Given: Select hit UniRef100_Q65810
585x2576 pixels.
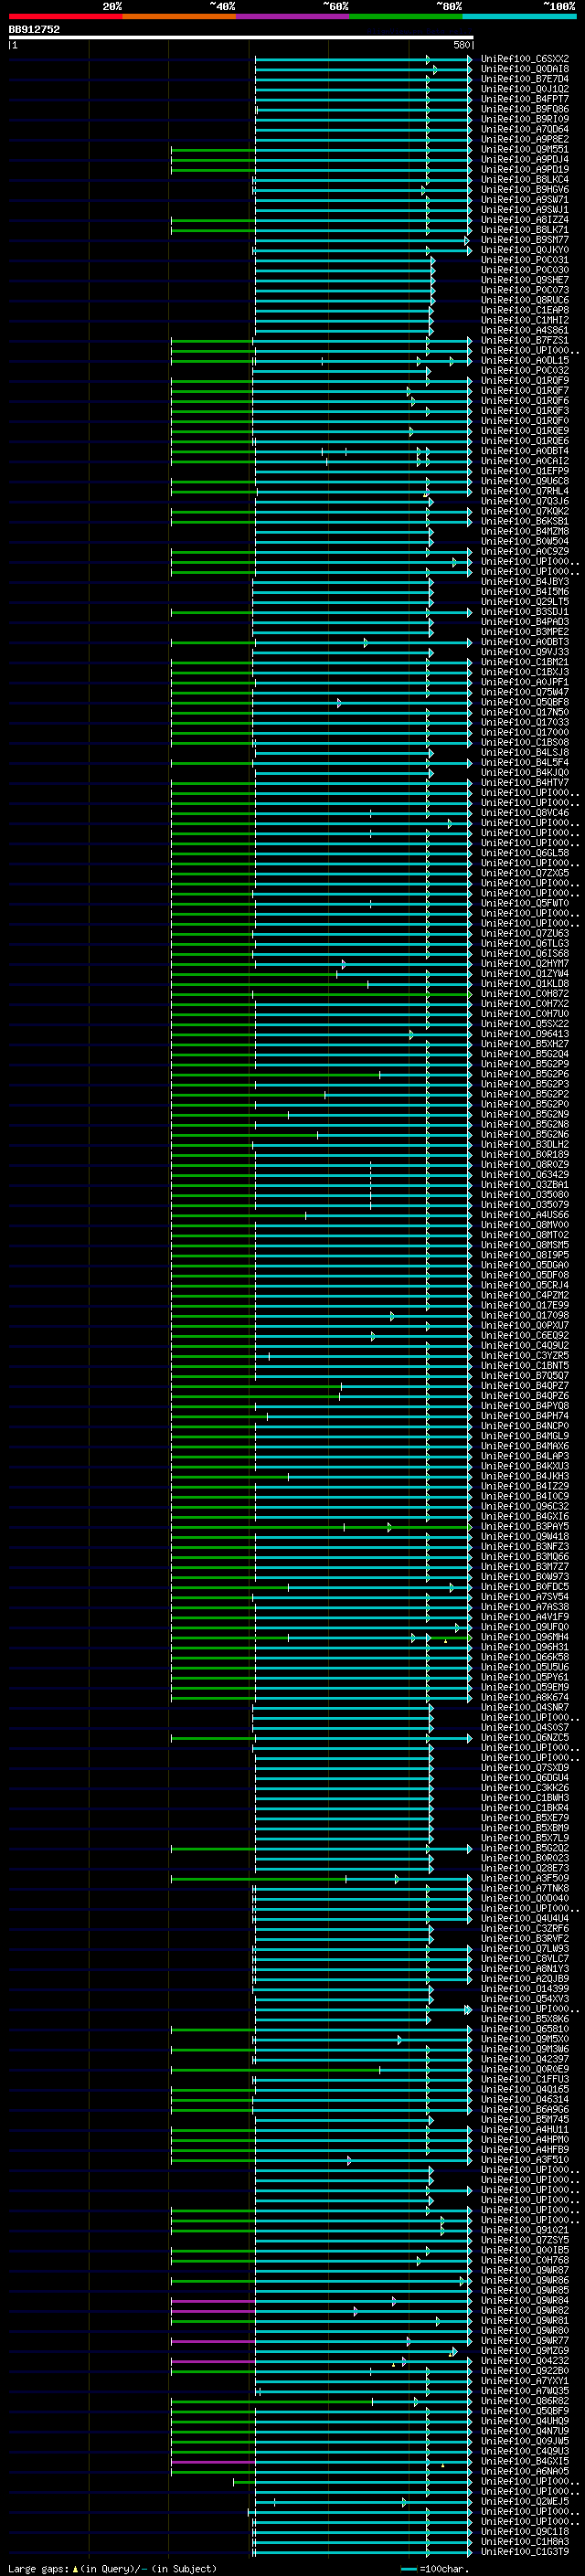Looking at the screenshot, I should (525, 2029).
